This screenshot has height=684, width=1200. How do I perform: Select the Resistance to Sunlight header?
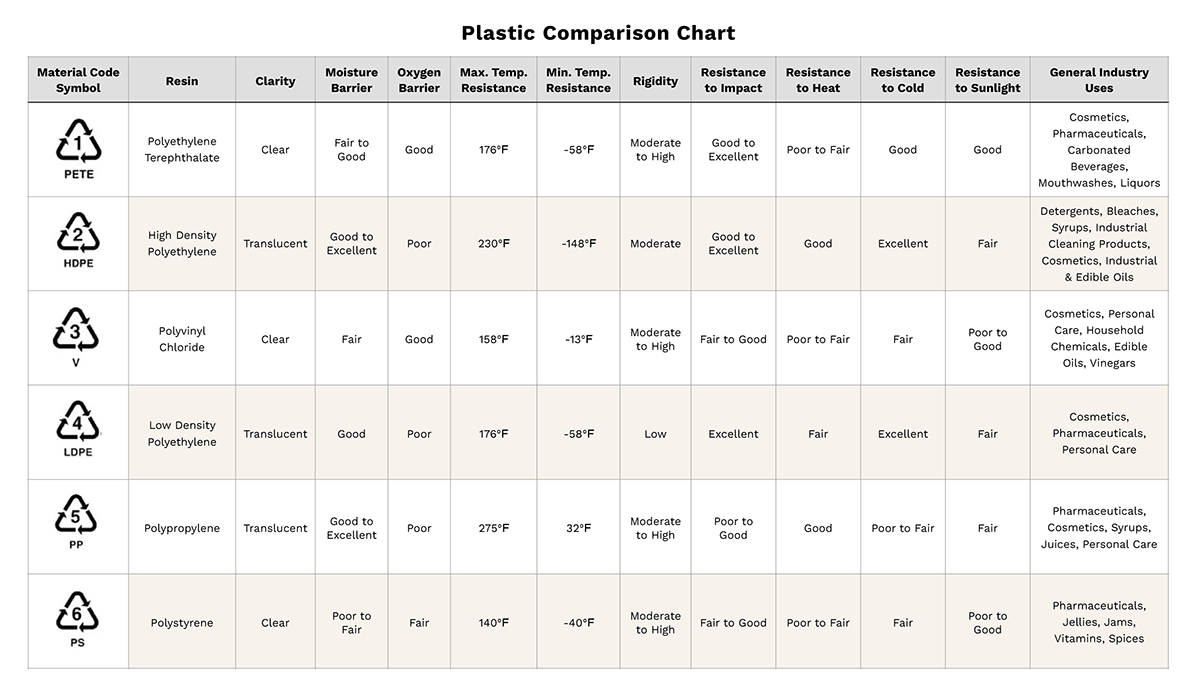tap(987, 80)
